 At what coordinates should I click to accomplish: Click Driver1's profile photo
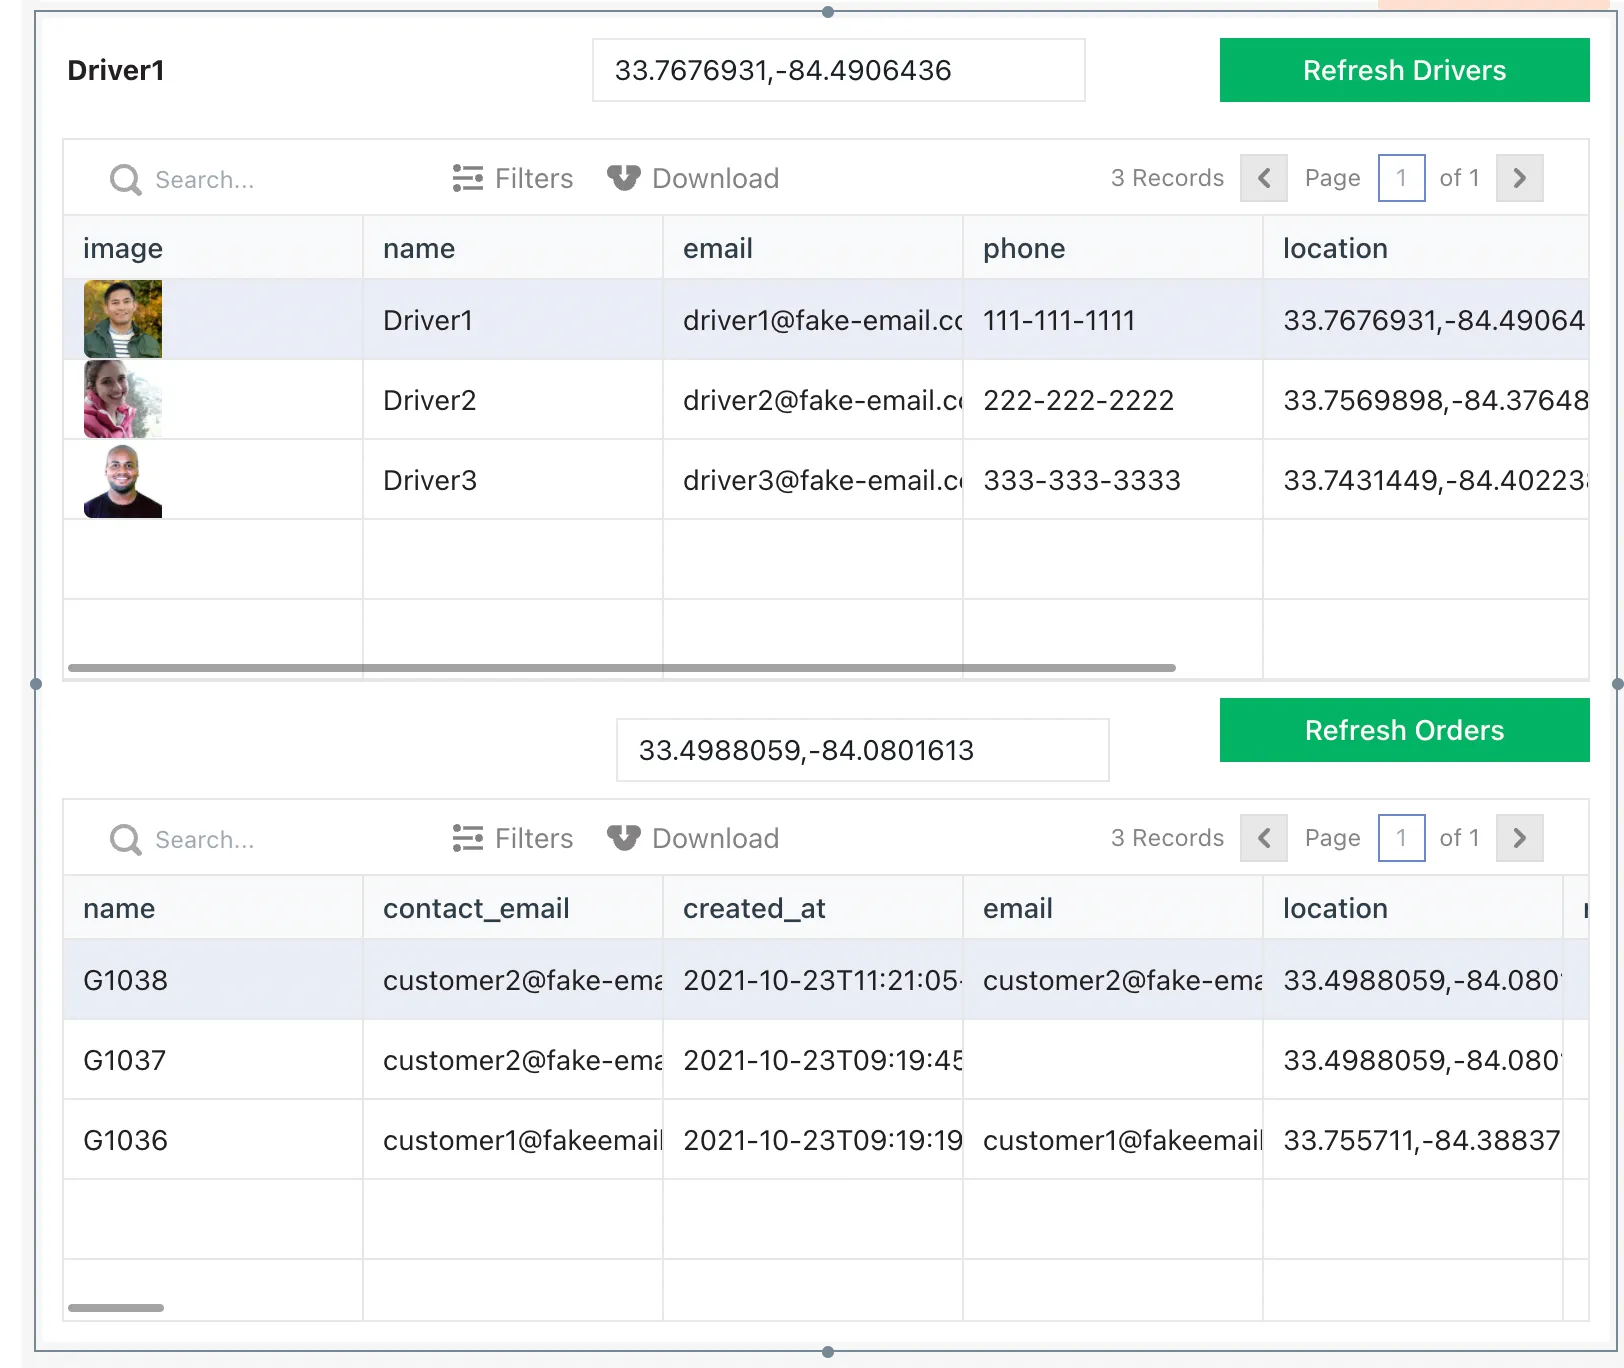[121, 319]
